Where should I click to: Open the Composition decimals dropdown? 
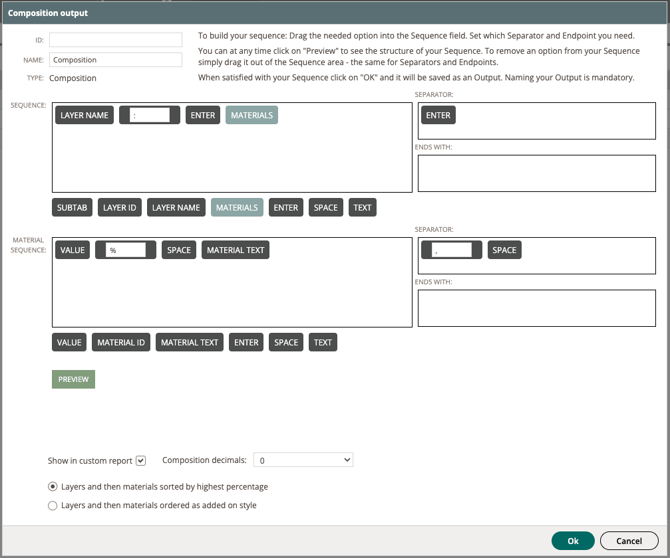[x=303, y=460]
